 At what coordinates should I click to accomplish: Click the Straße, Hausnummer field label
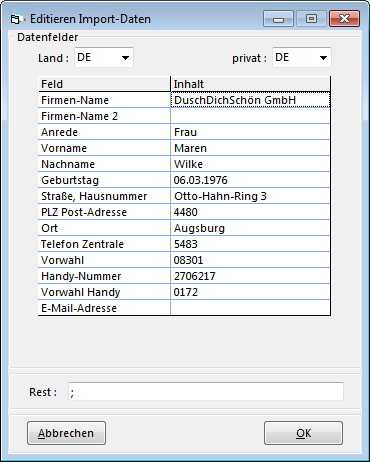point(104,196)
